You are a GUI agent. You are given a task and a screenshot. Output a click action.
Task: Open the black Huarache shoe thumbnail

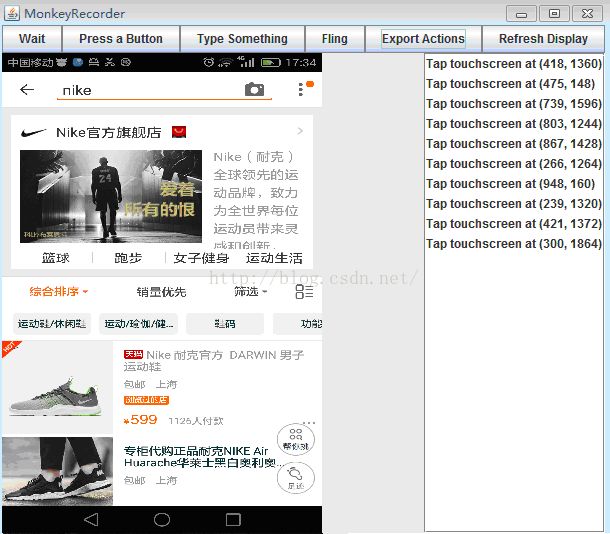57,471
